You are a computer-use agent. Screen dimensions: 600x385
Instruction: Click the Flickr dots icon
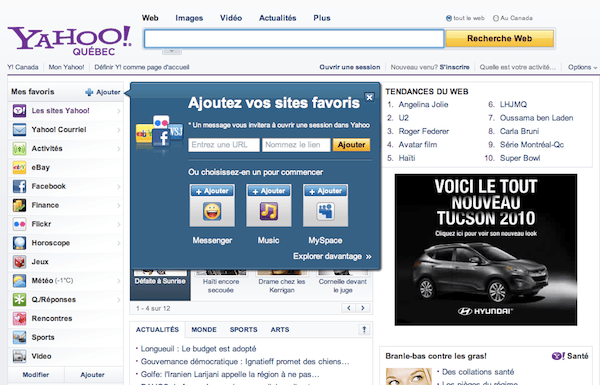tap(20, 224)
